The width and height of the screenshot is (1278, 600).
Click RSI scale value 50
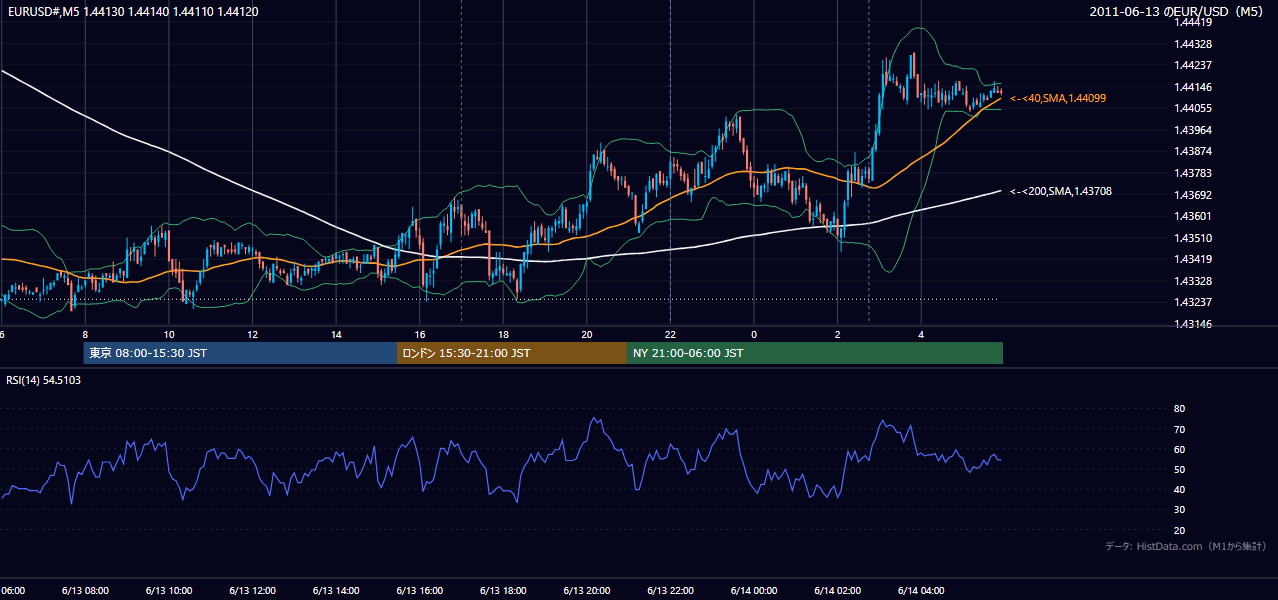pos(1179,469)
